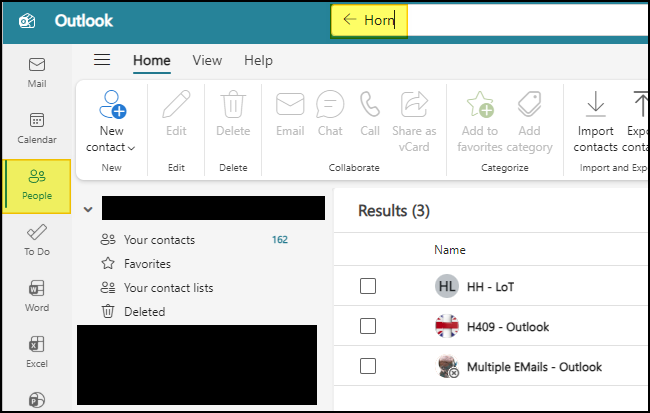
Task: Click Import contacts
Action: [596, 122]
